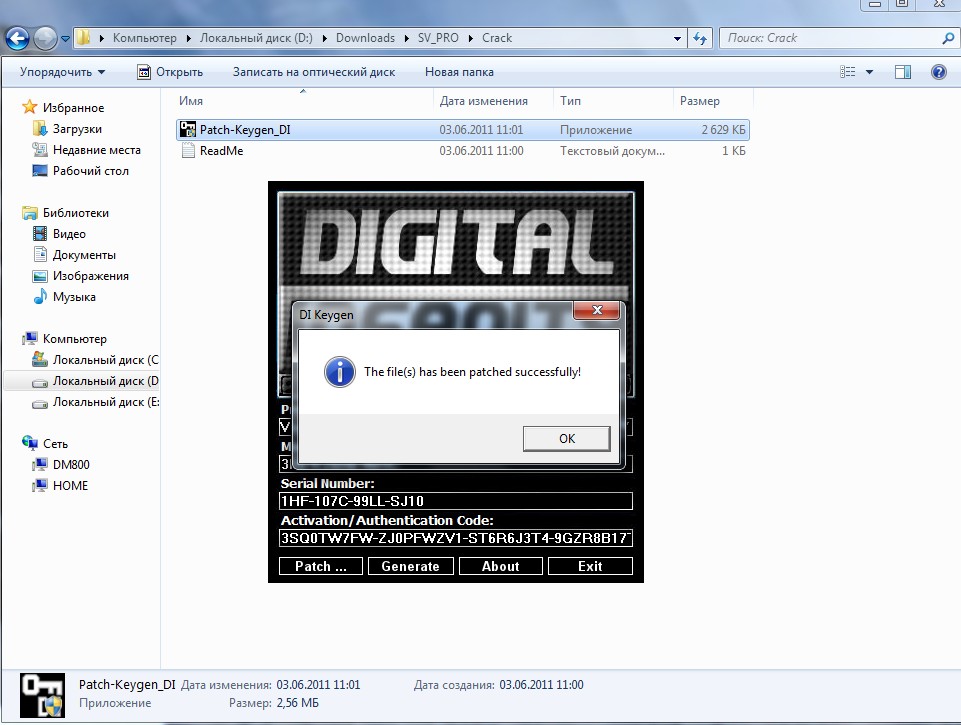Click the Patch ... button
Image resolution: width=961 pixels, height=725 pixels.
[x=321, y=566]
